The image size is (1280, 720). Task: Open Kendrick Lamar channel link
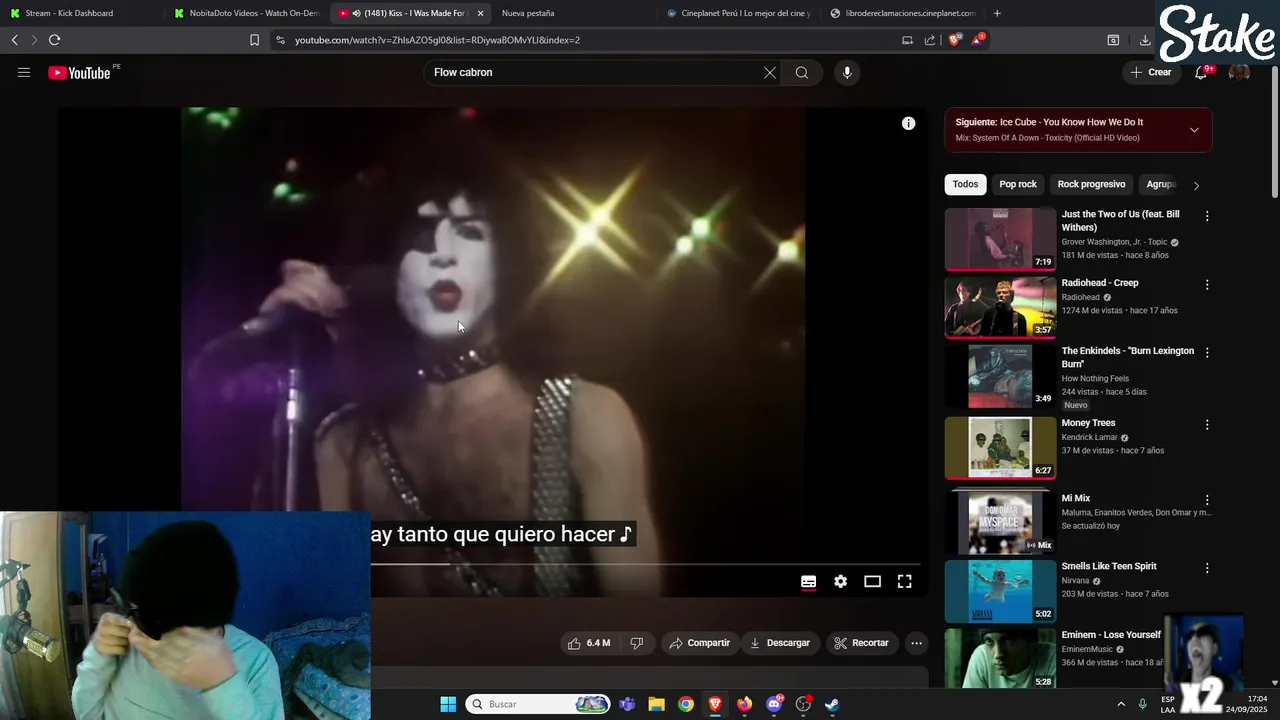[x=1088, y=437]
